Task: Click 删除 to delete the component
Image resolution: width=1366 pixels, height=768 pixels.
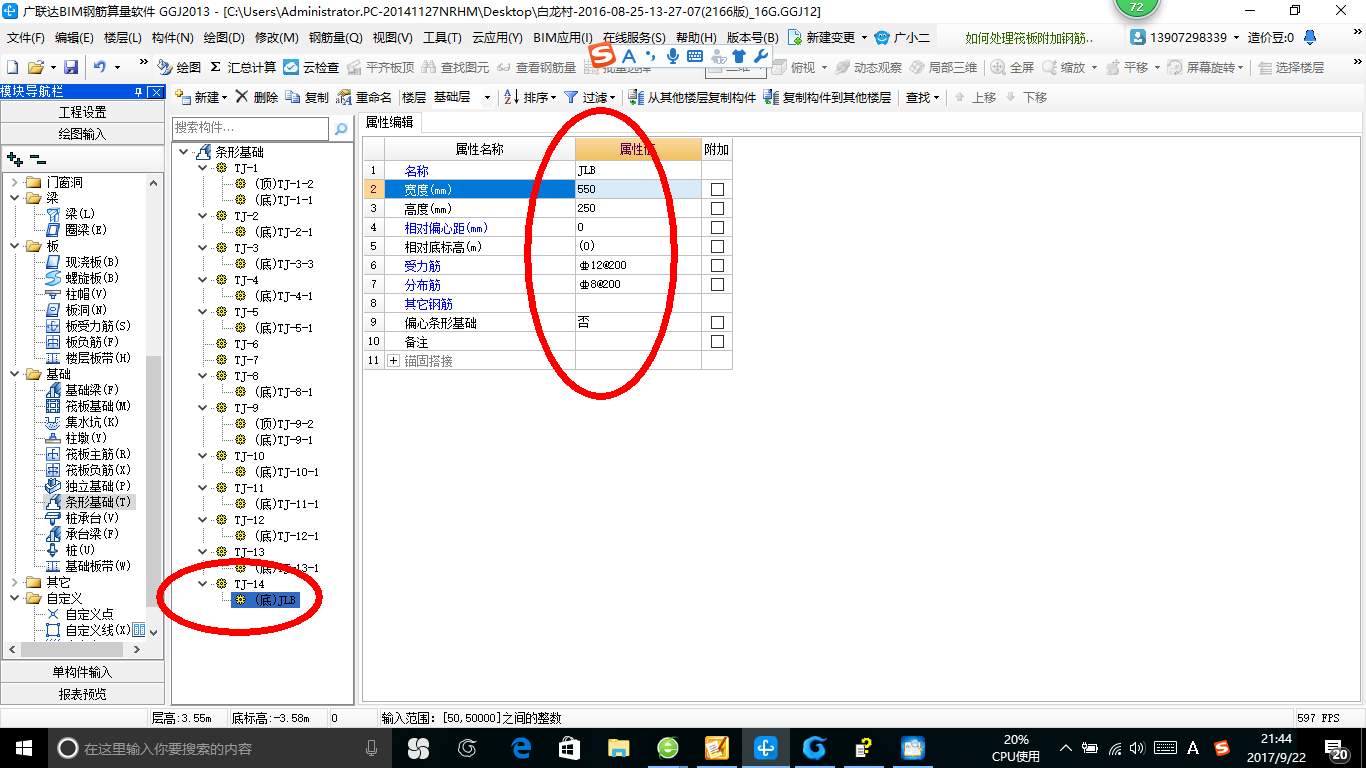Action: click(x=258, y=97)
